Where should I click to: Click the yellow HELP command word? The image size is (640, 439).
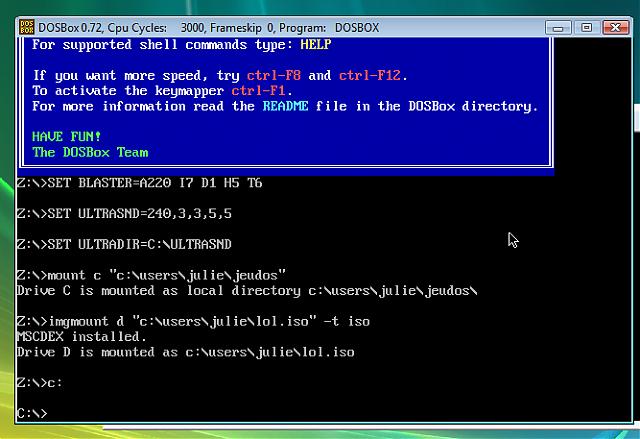tap(316, 44)
